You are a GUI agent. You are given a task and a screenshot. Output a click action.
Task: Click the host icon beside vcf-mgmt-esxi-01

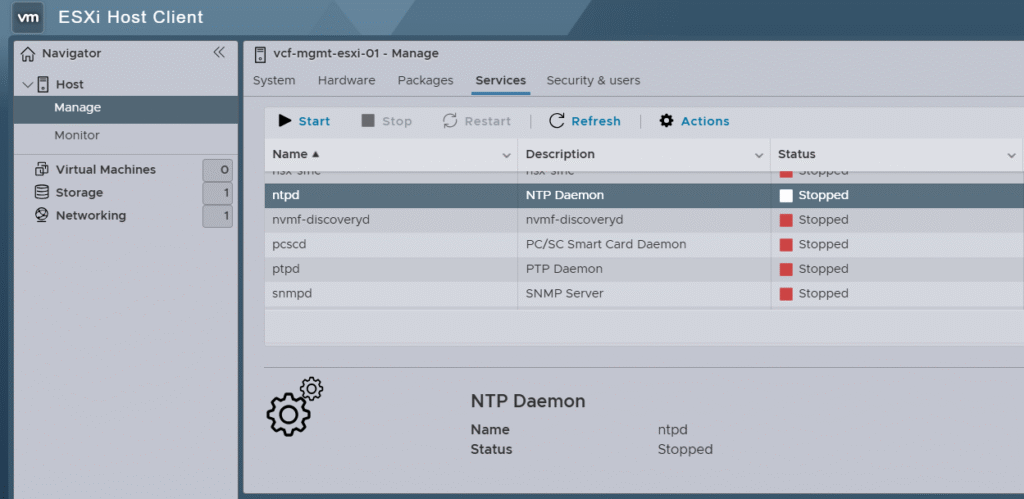[x=261, y=54]
